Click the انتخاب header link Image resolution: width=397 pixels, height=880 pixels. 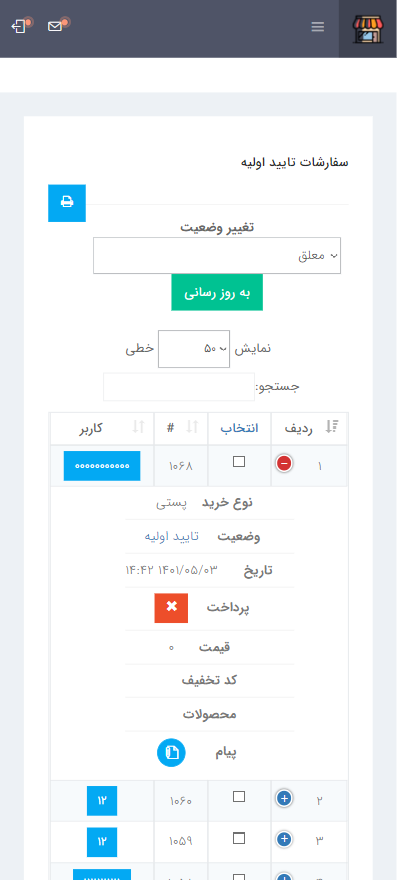[239, 428]
